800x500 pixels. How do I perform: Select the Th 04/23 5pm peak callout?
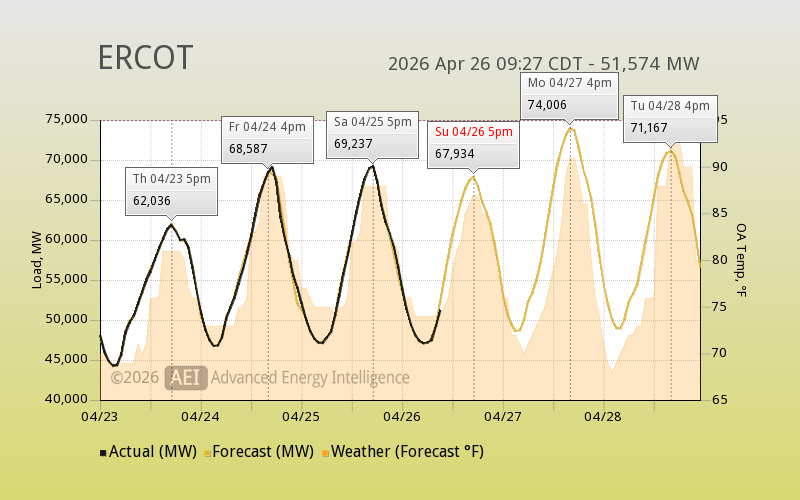click(171, 190)
